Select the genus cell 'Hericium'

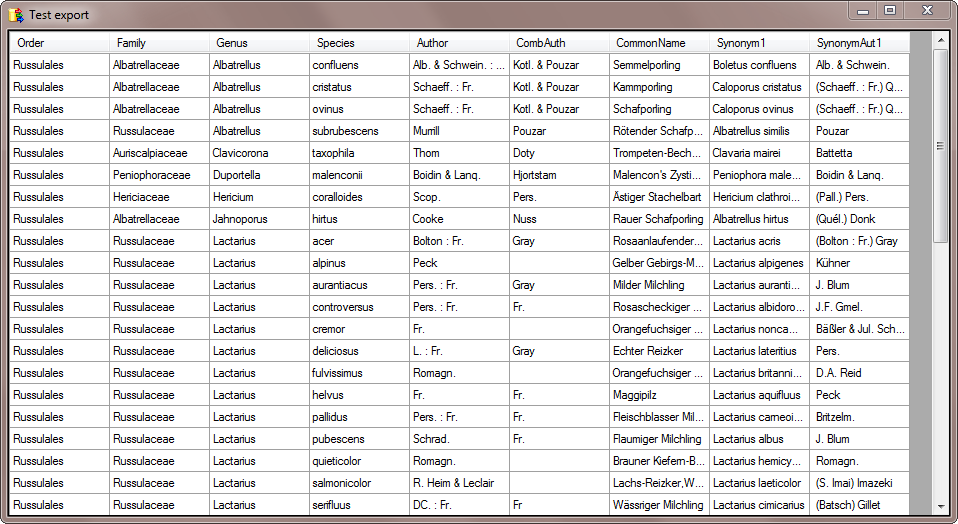pos(259,197)
